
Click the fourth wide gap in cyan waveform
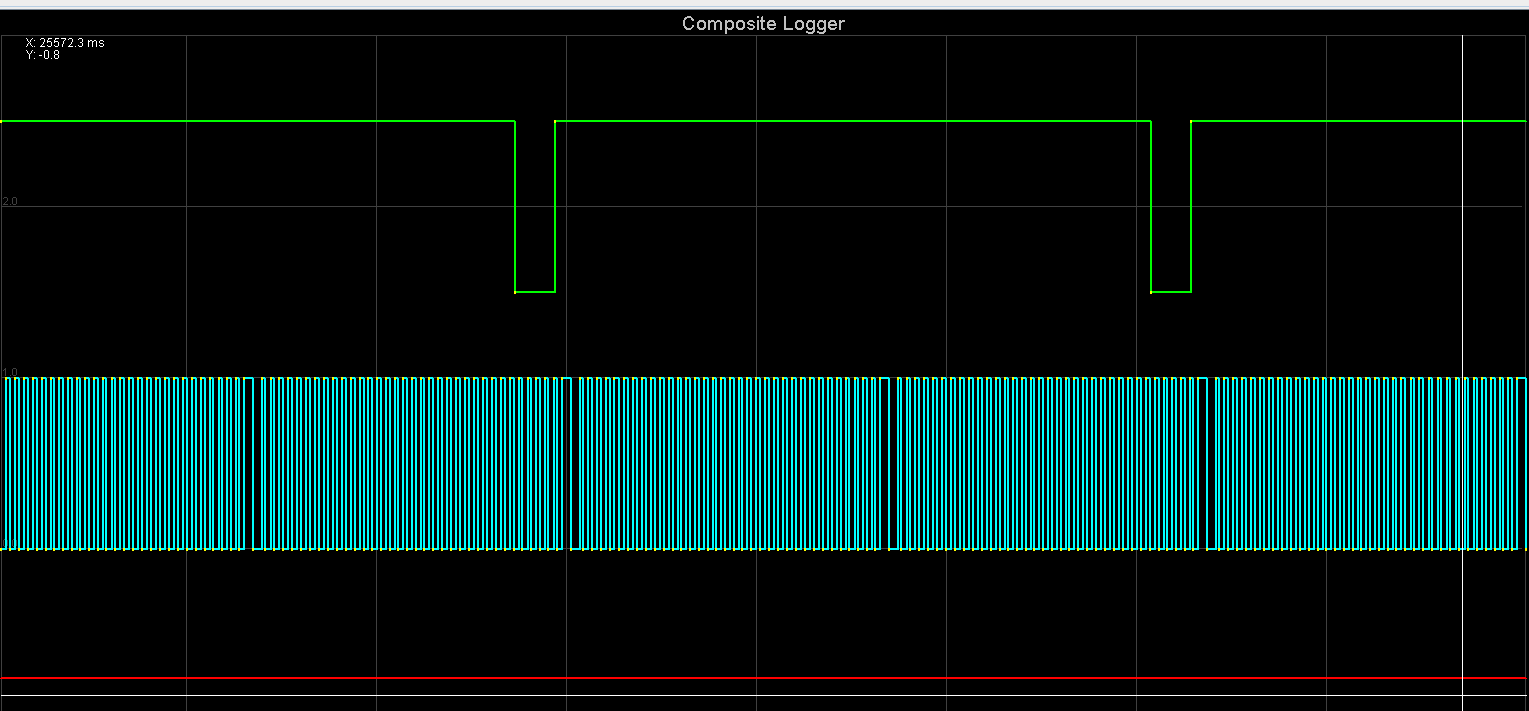click(1207, 464)
